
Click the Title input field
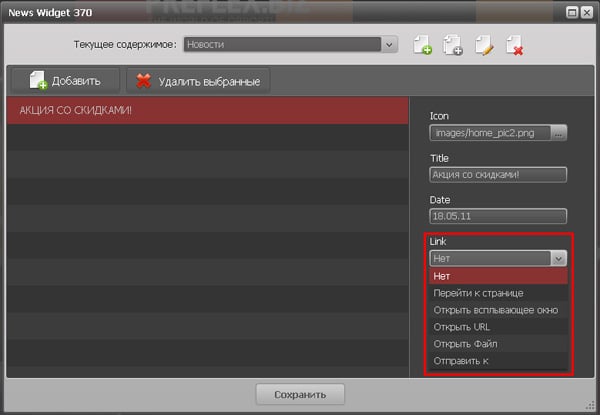(498, 175)
